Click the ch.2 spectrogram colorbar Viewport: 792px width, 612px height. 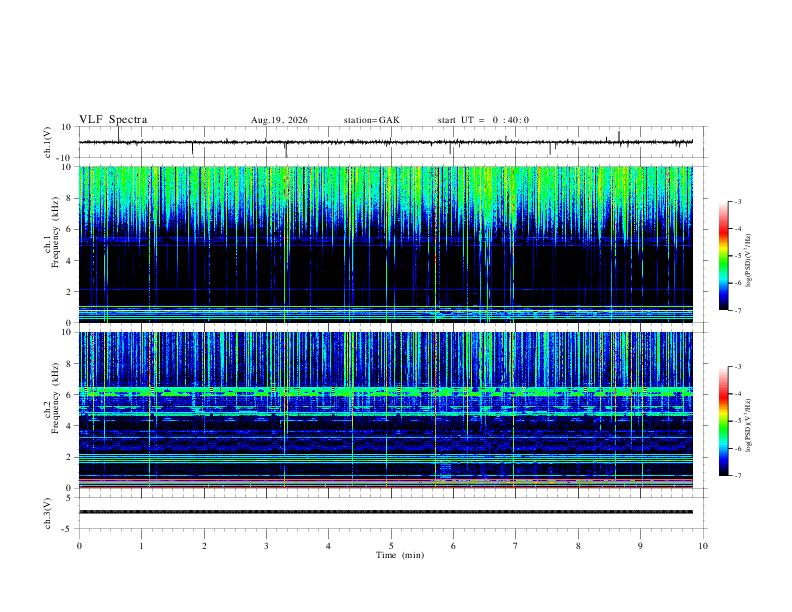point(724,421)
